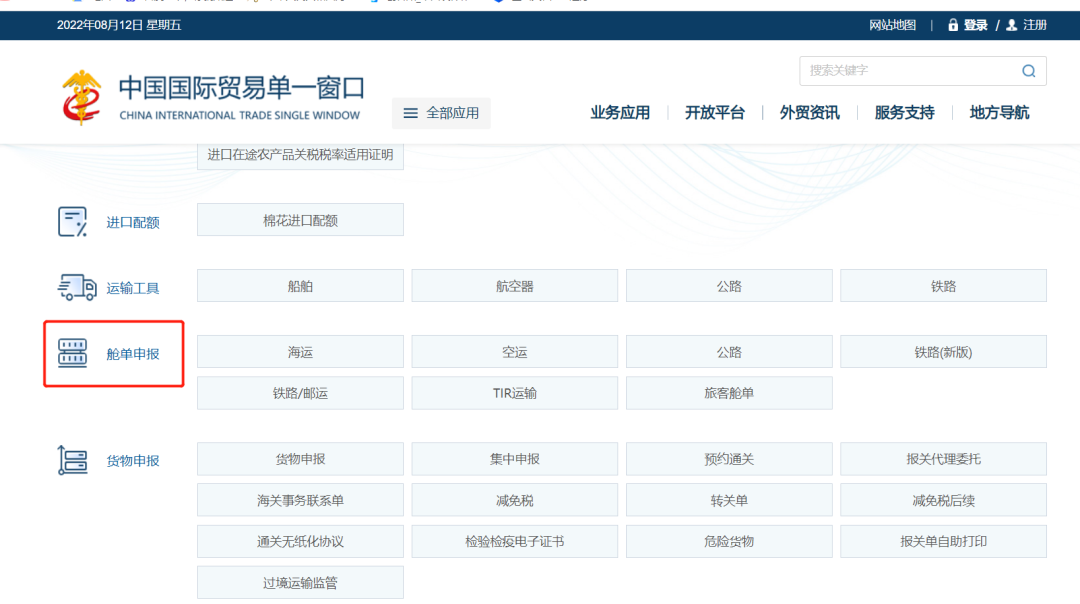Viewport: 1080px width, 604px height.
Task: Click the manifest declaration category icon
Action: click(x=72, y=353)
